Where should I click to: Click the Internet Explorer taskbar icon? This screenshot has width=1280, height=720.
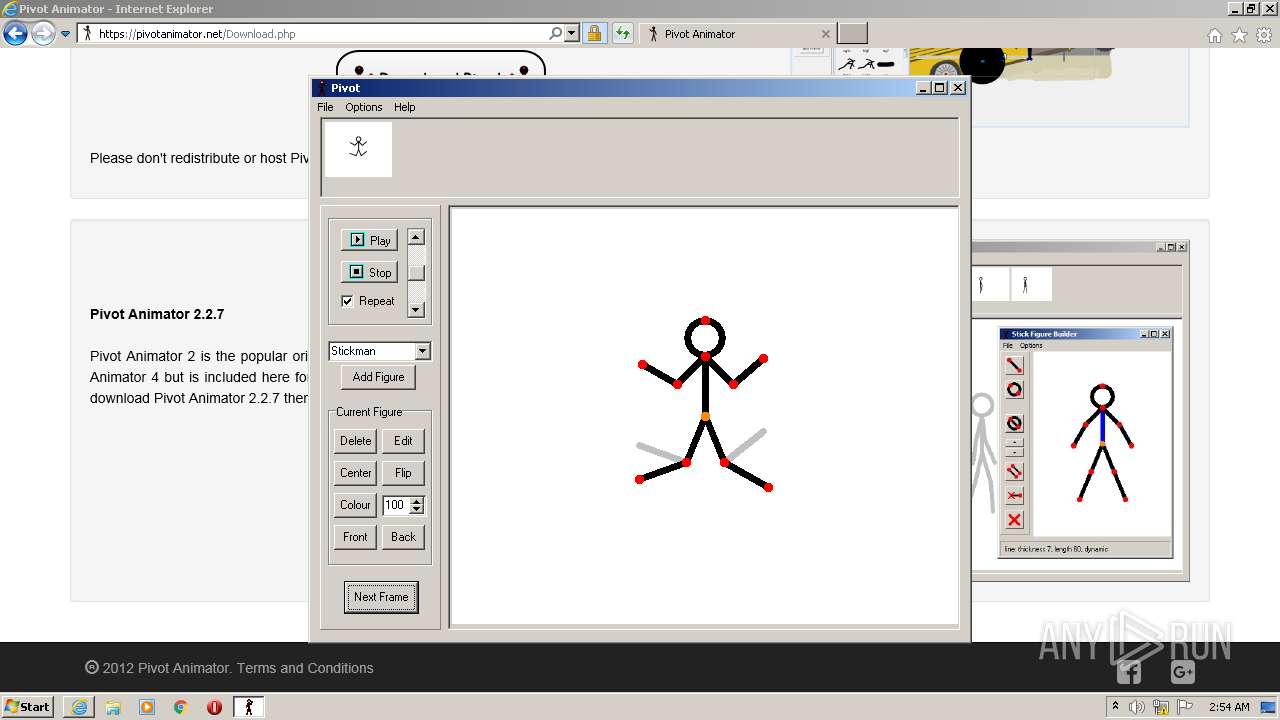click(x=79, y=707)
